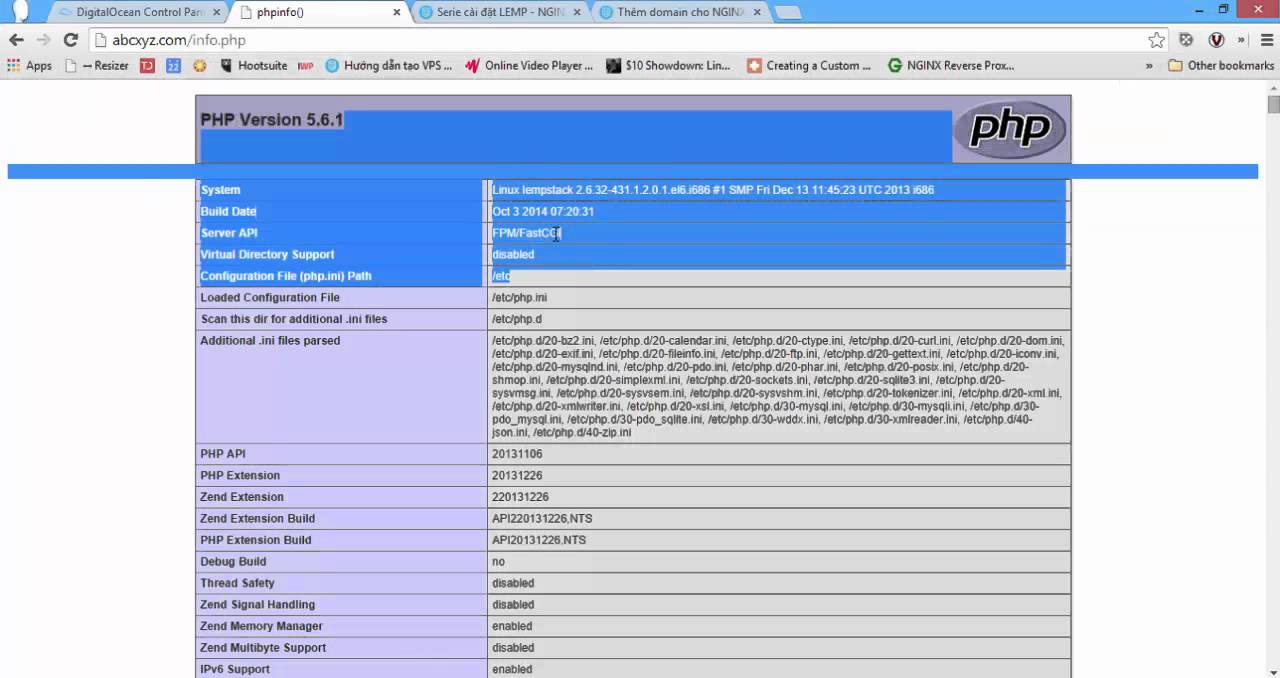Open the NGINX Reverse Prox bookmark

pos(950,66)
